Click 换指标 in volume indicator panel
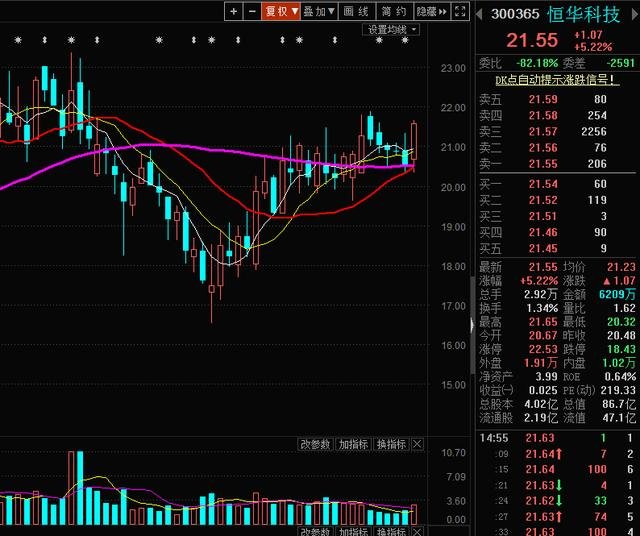Viewport: 640px width, 536px height. [391, 444]
